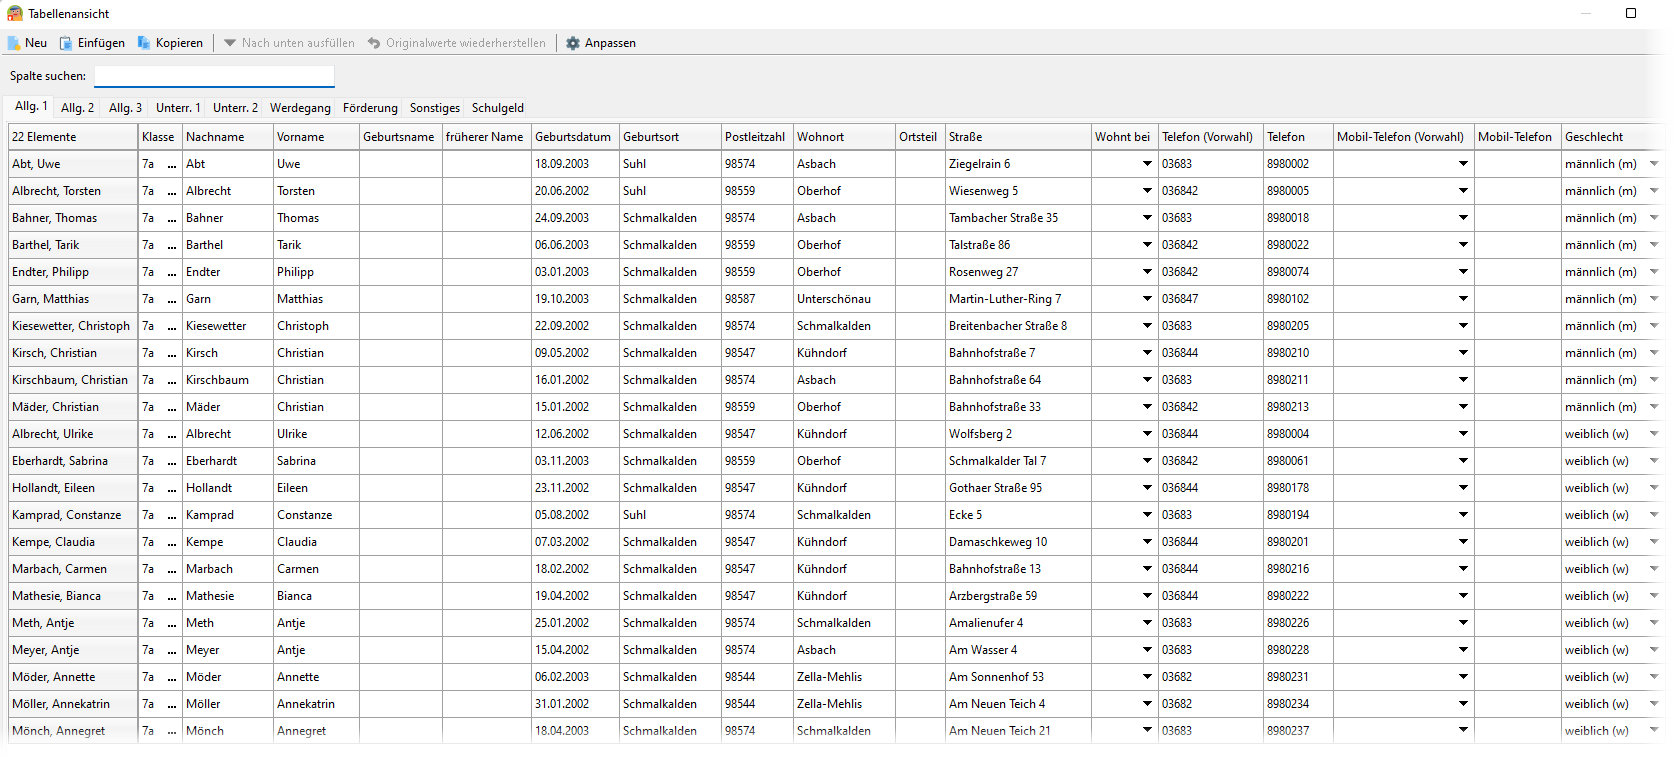
Task: Open Mobil-Telefon Vorwahl dropdown for Kirsch, Christian
Action: tap(1463, 353)
